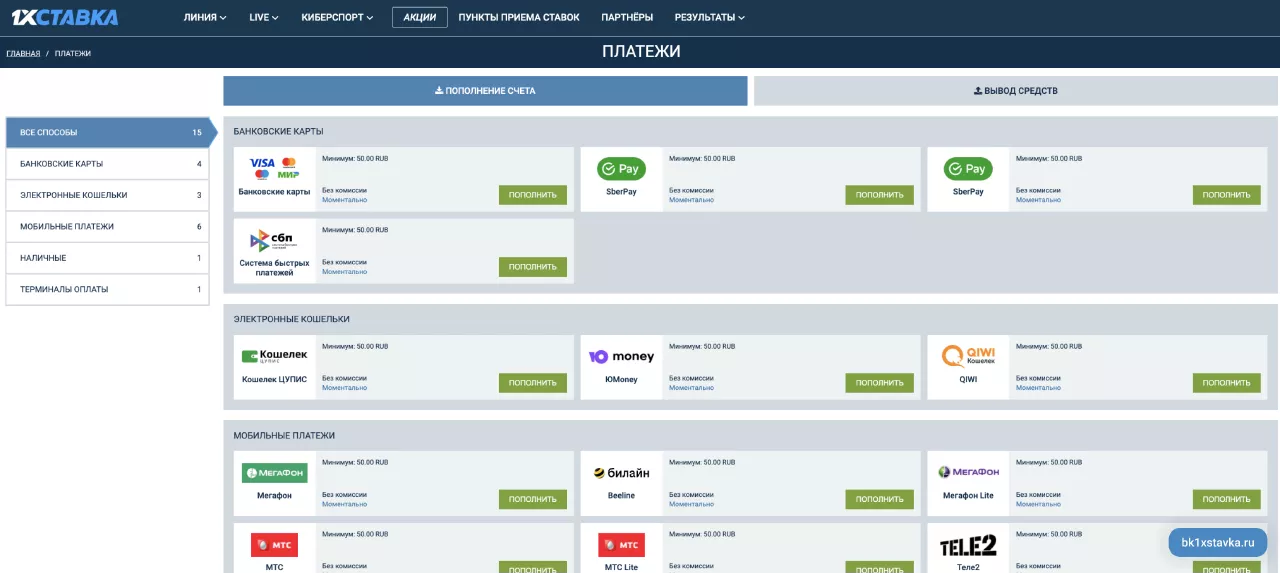This screenshot has height=573, width=1280.
Task: Filter by НАЛИЧНЫЕ in the sidebar
Action: (107, 258)
